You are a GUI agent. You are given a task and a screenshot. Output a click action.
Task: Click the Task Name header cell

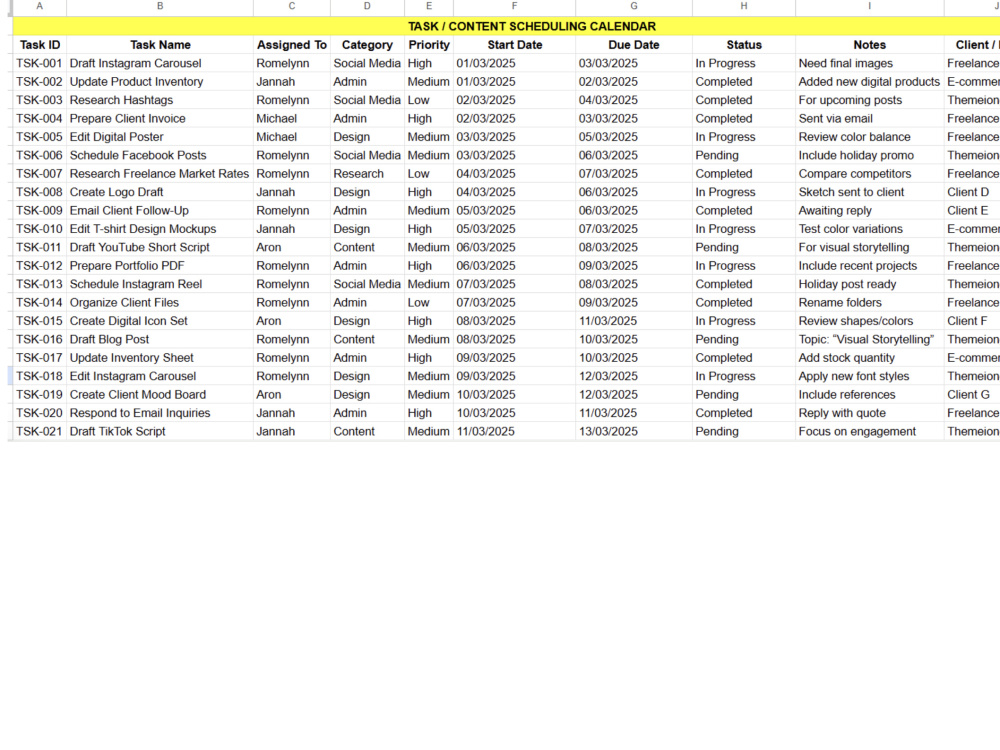[x=159, y=45]
